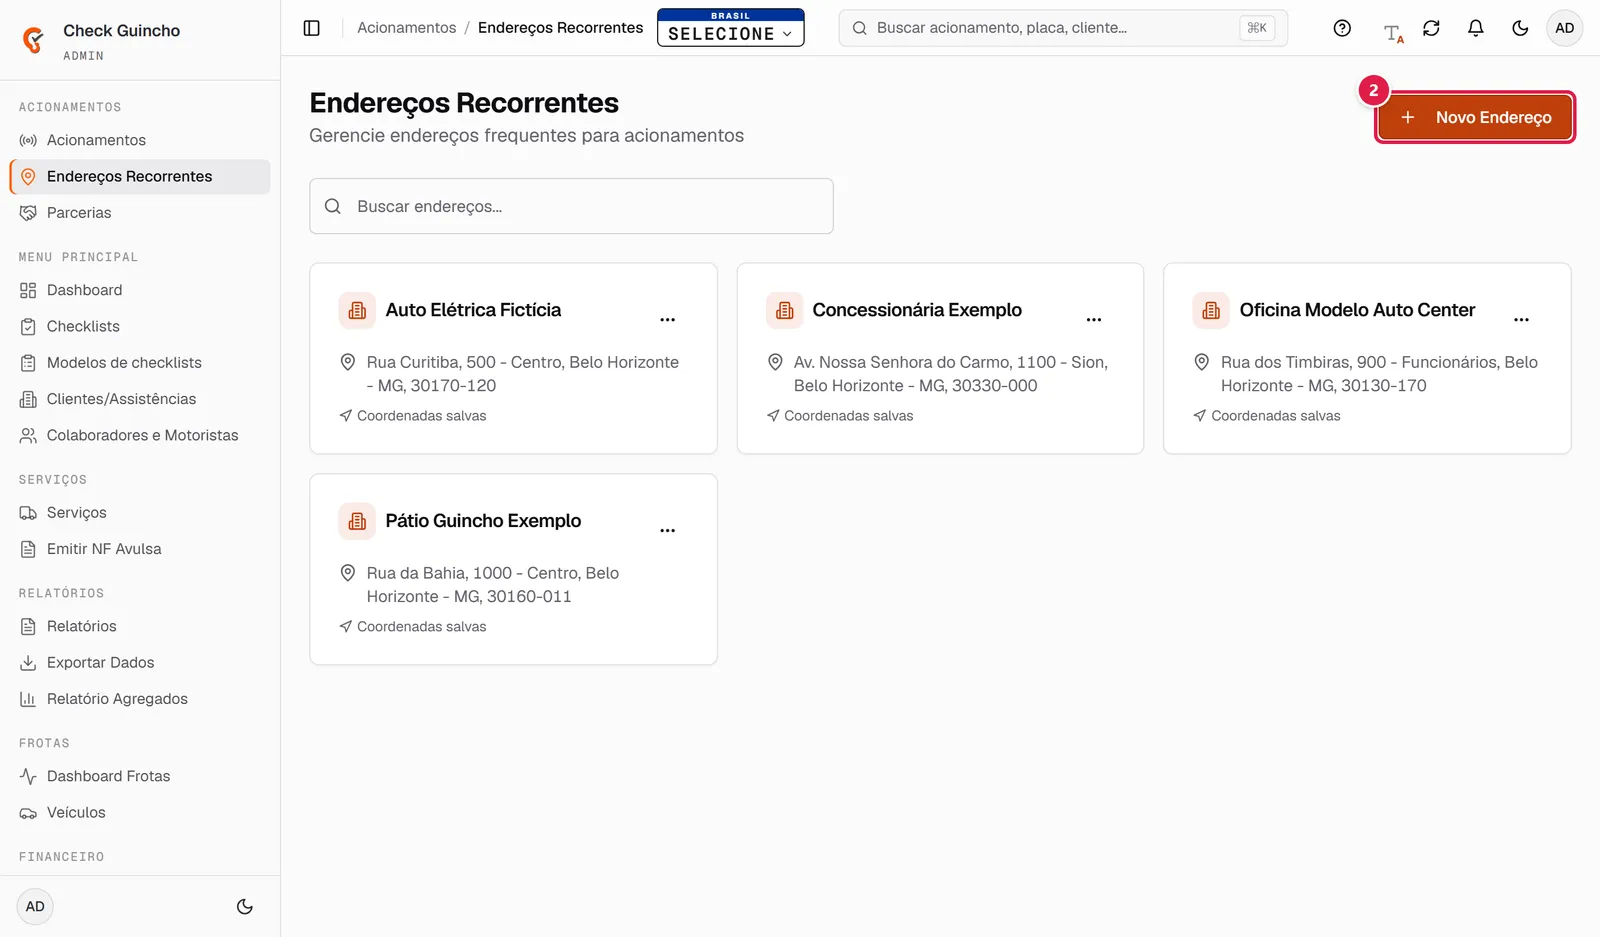The image size is (1600, 937).
Task: Open options menu for Pátio Guincho Exemplo
Action: pos(668,531)
